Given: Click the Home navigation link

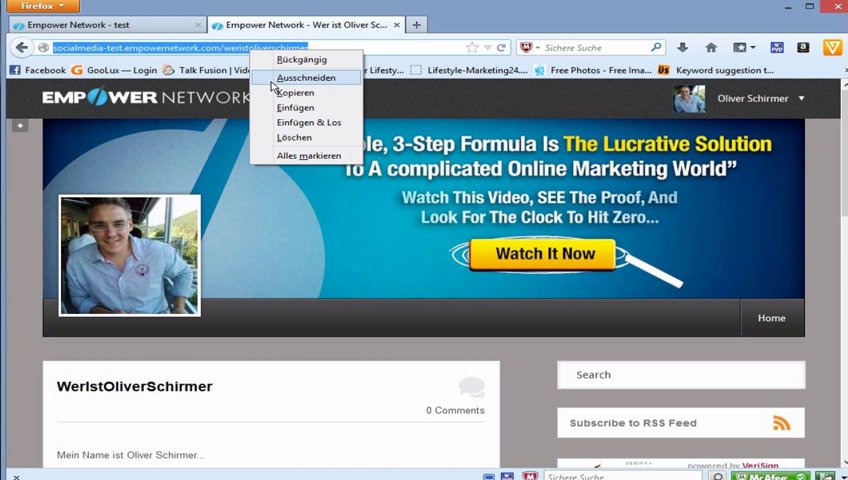Looking at the screenshot, I should pyautogui.click(x=771, y=318).
